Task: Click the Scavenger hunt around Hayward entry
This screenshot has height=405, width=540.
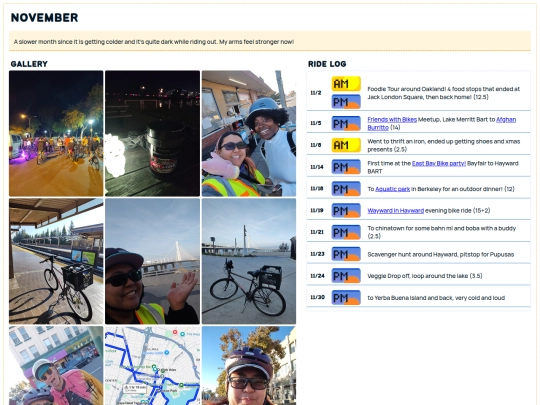Action: click(440, 255)
